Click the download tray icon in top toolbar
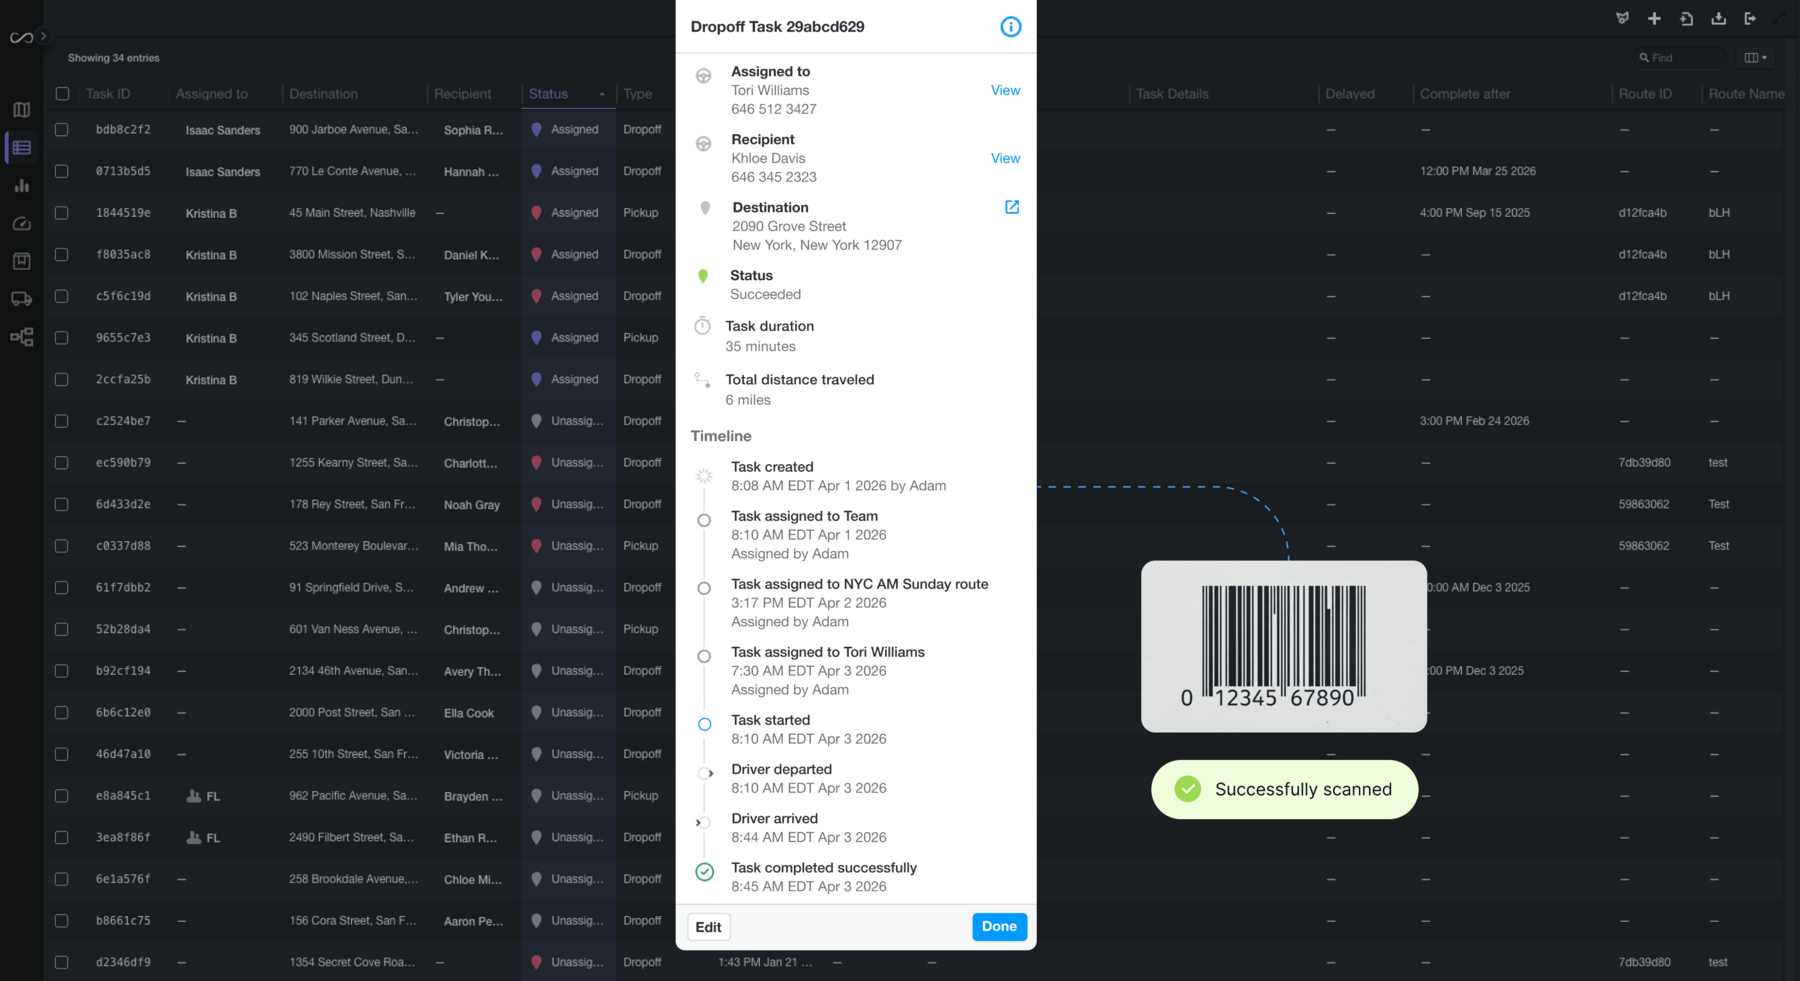Image resolution: width=1800 pixels, height=981 pixels. [1718, 18]
